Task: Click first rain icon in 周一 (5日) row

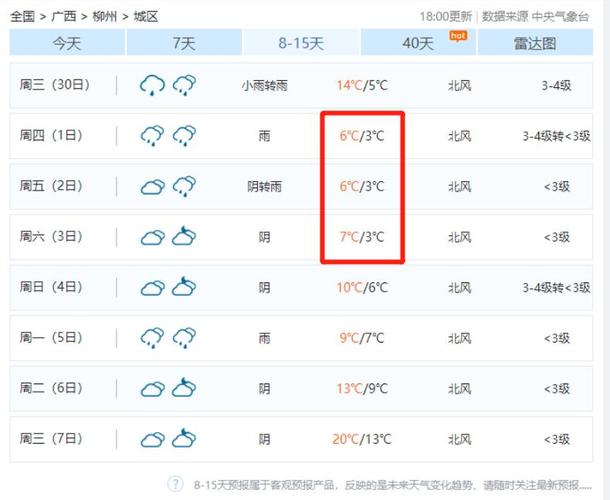Action: coord(152,338)
